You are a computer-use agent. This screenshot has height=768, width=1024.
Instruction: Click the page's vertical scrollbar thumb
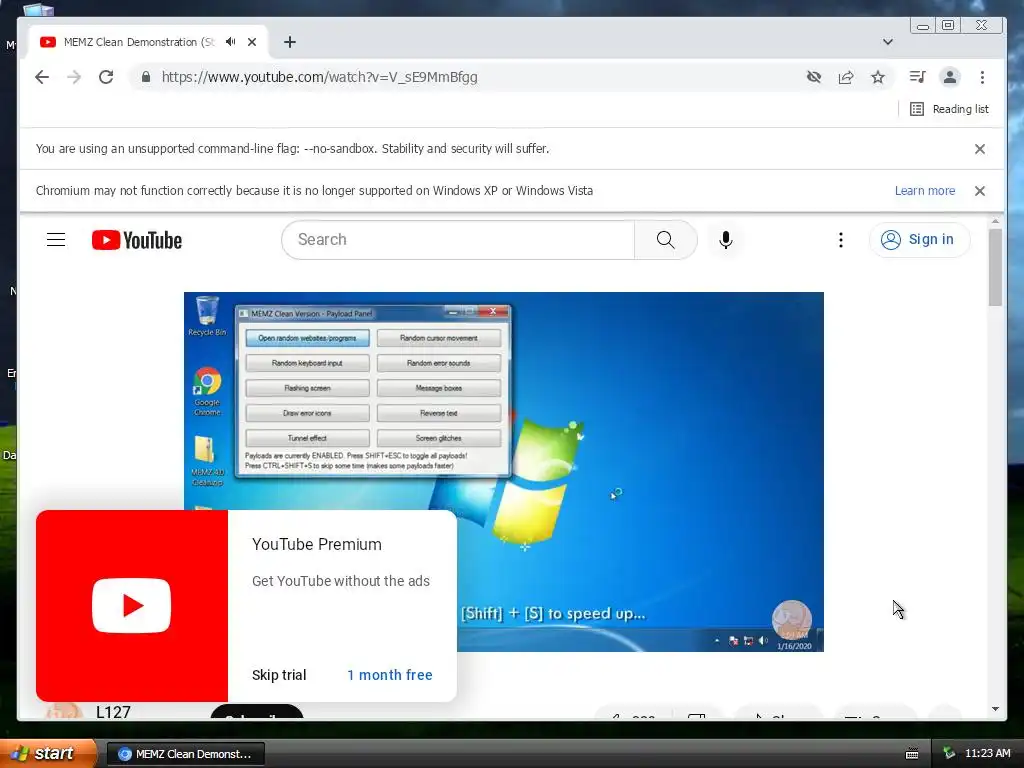coord(995,266)
